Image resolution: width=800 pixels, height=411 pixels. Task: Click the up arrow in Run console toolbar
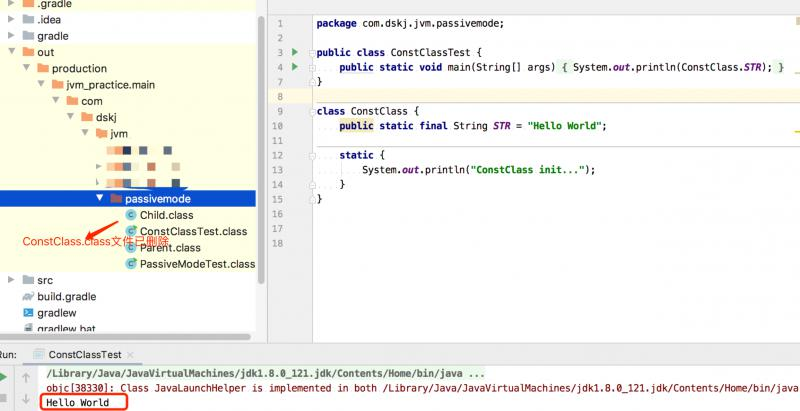[x=26, y=377]
